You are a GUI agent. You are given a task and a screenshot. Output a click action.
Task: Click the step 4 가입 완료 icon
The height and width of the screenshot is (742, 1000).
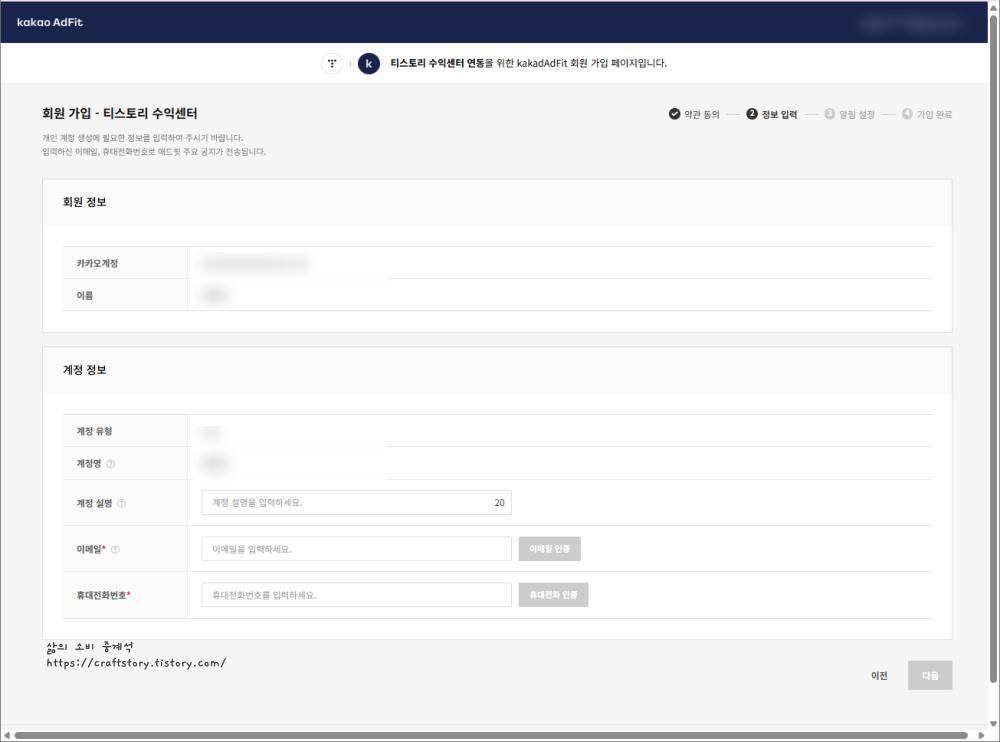point(907,114)
